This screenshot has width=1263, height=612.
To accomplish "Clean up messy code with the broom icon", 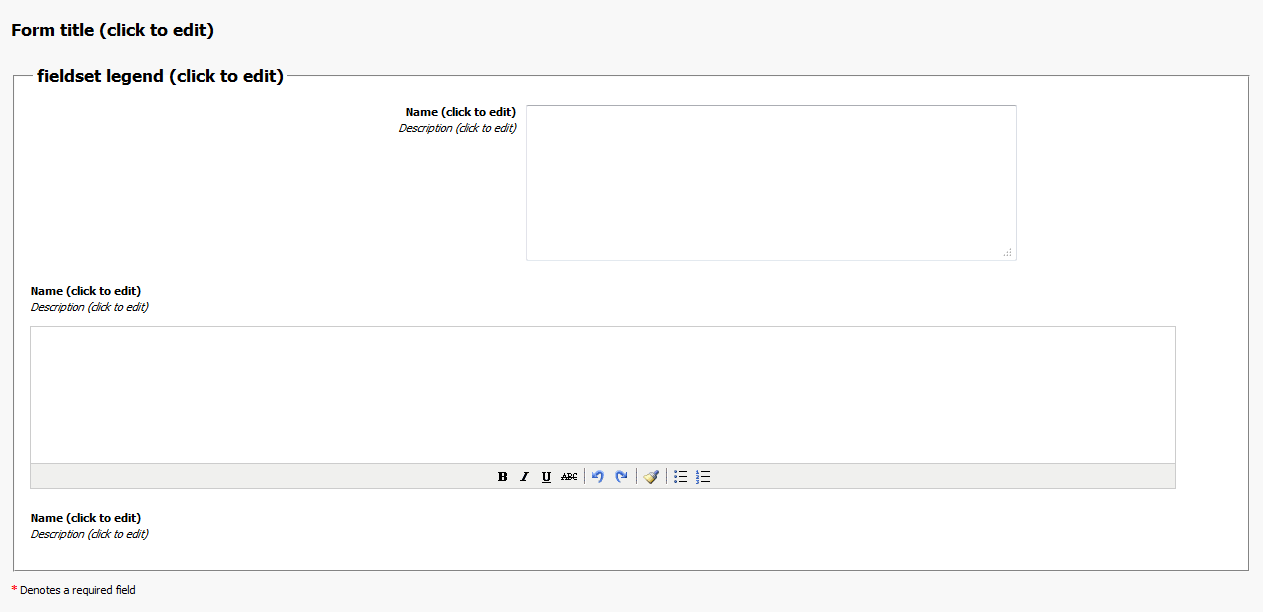I will 651,477.
